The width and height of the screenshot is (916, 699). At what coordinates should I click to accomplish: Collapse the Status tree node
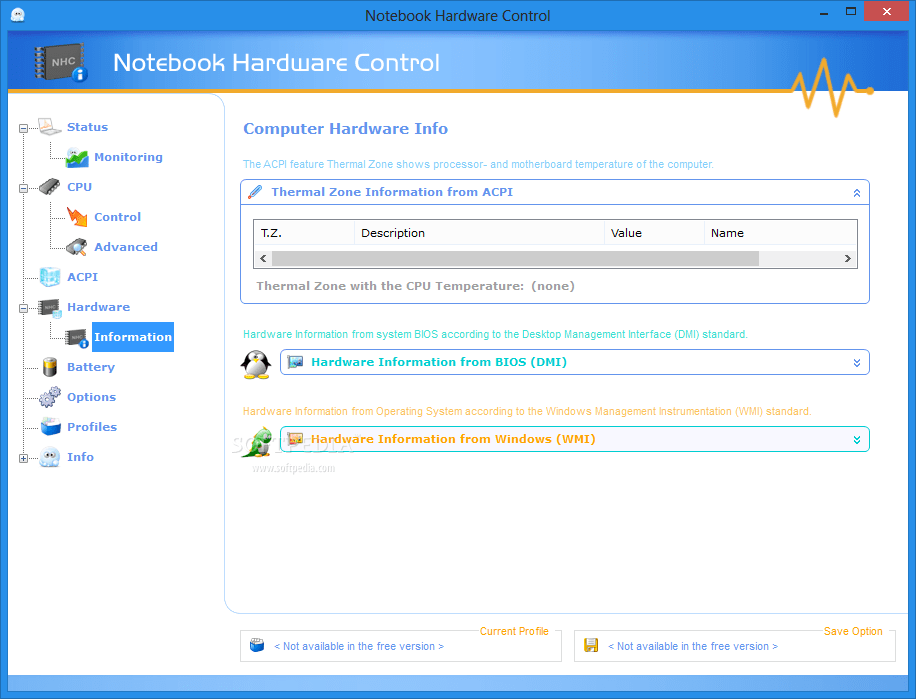pos(23,128)
